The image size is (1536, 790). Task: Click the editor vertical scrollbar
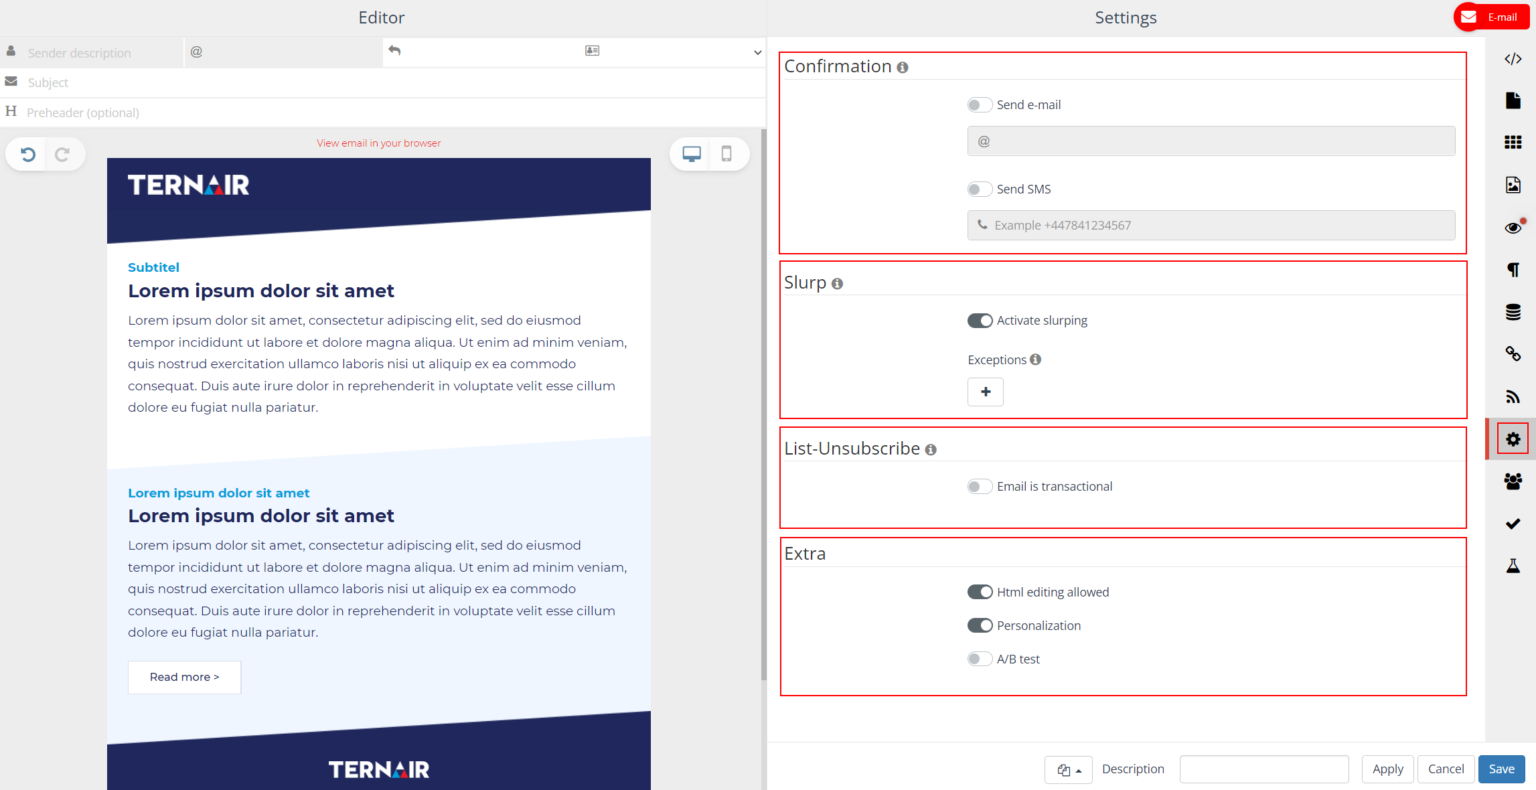[764, 405]
